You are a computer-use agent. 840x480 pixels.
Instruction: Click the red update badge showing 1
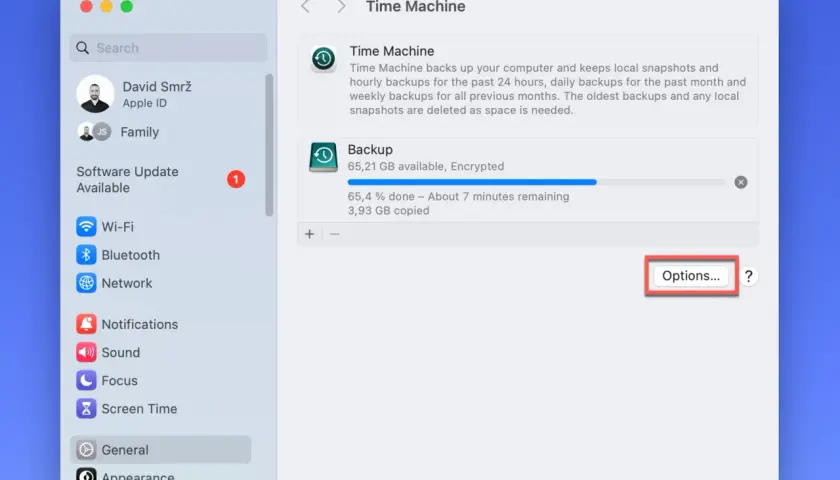pyautogui.click(x=236, y=179)
